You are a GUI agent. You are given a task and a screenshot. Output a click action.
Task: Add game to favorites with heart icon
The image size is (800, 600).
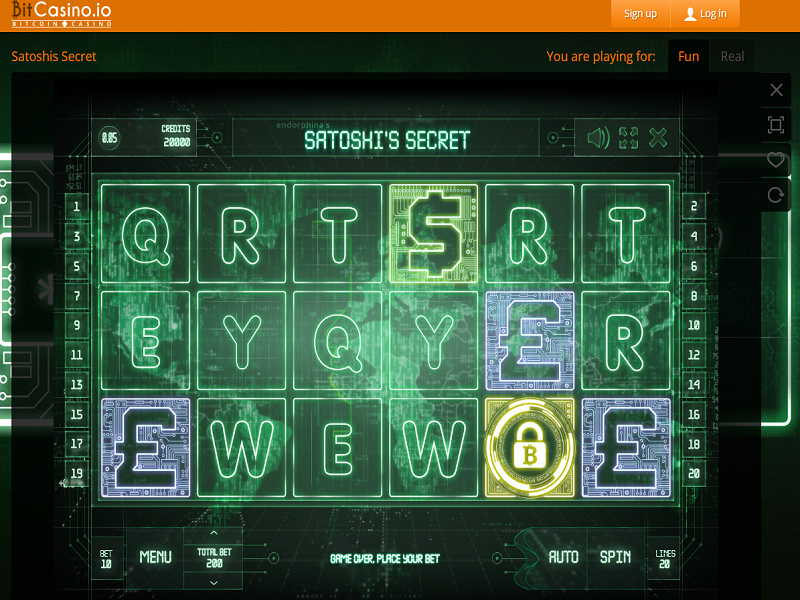[x=776, y=160]
